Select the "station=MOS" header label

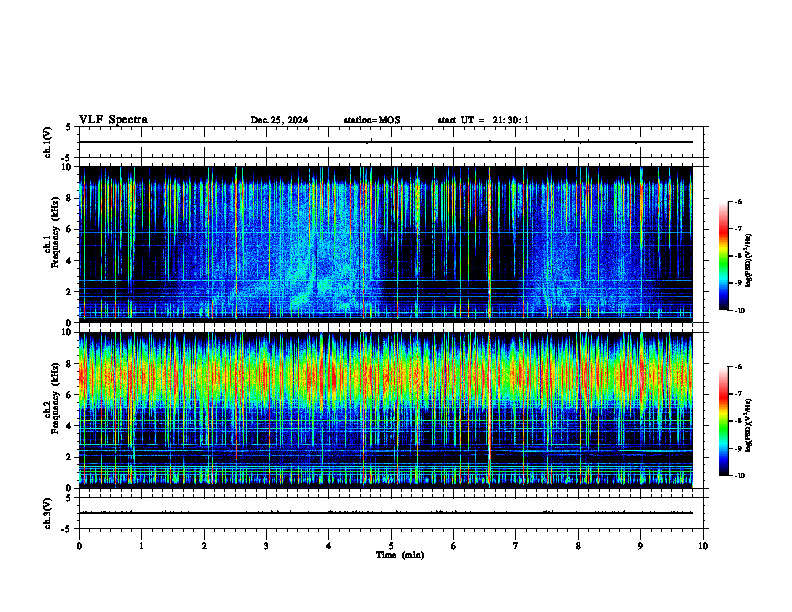coord(372,120)
